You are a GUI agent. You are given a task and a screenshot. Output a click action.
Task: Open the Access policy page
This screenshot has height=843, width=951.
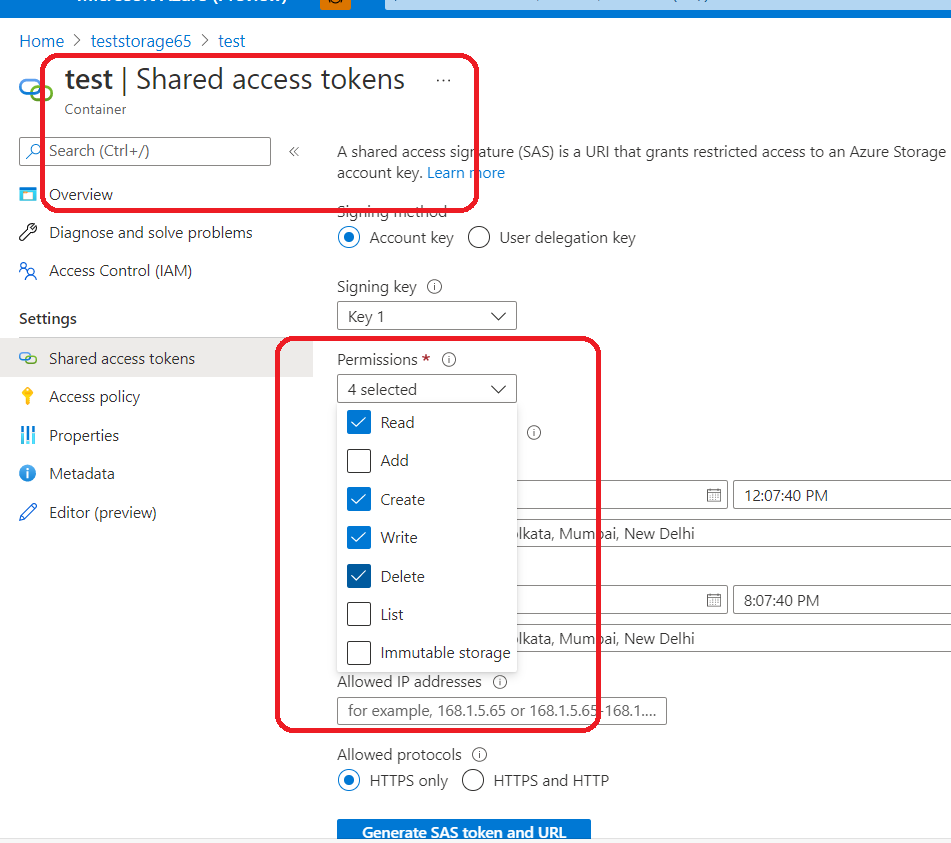pos(95,397)
